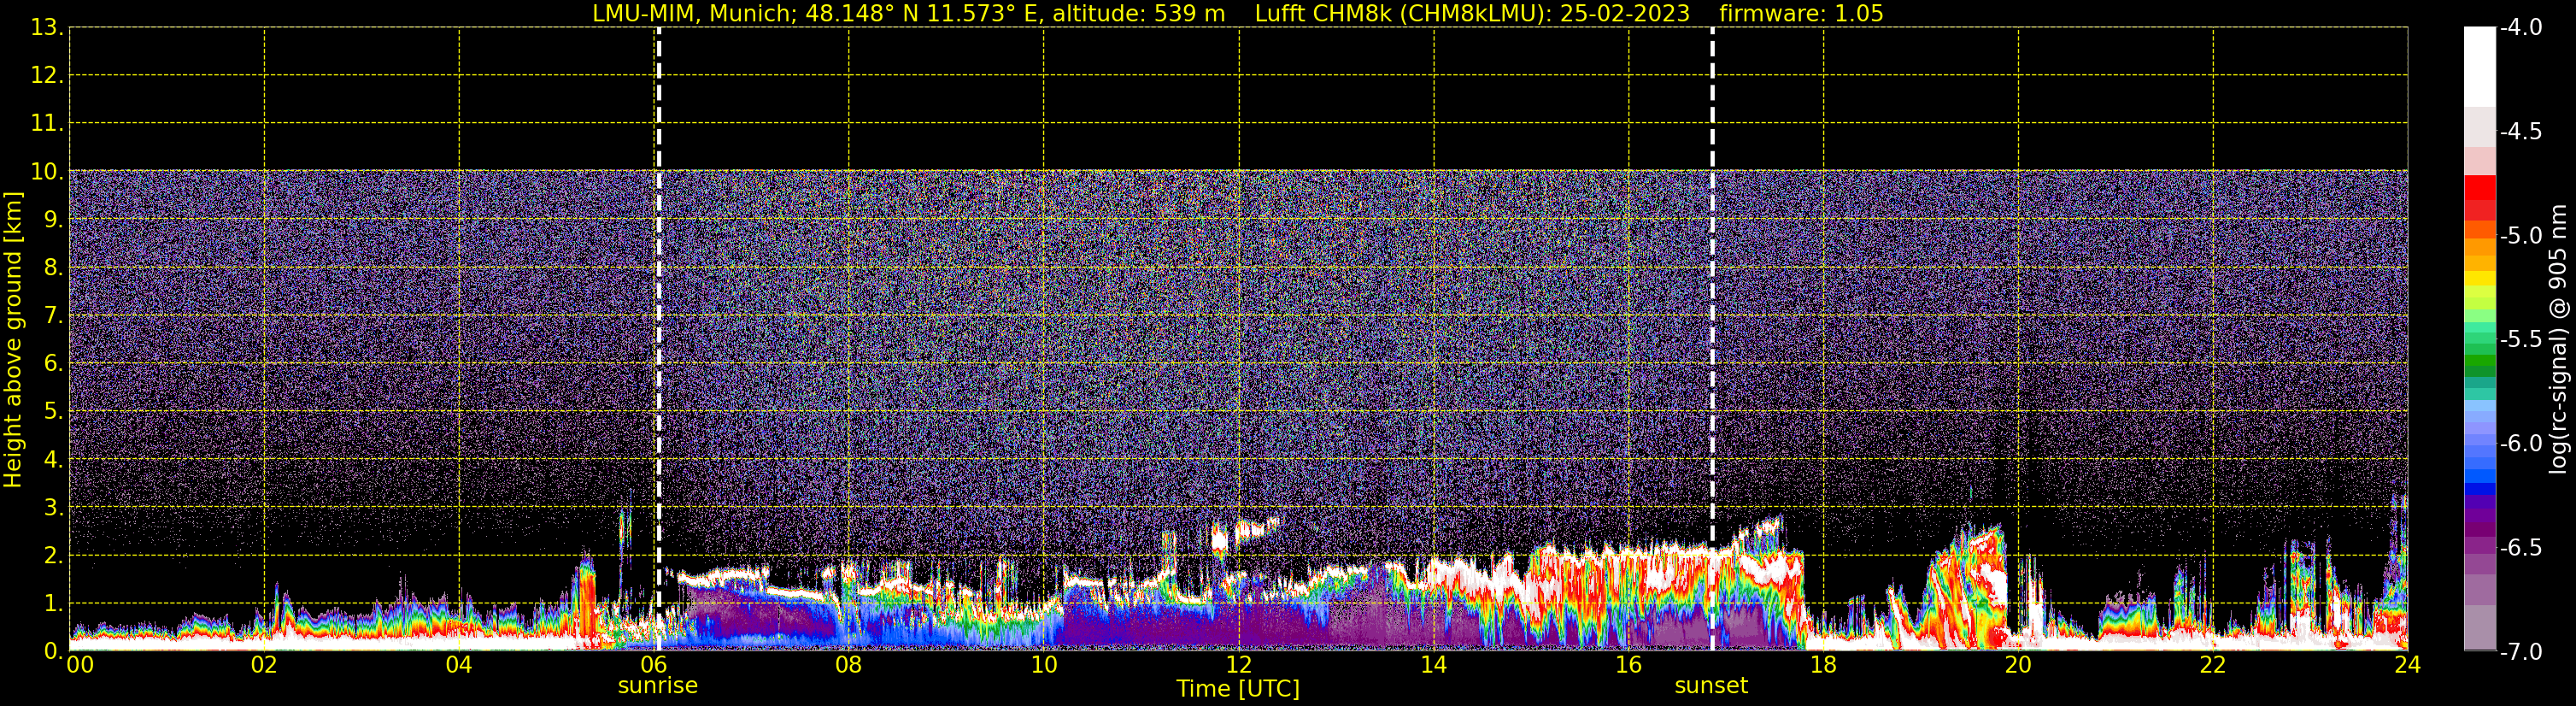Select the time axis tick label '22'
This screenshot has height=706, width=2576.
coord(2213,665)
